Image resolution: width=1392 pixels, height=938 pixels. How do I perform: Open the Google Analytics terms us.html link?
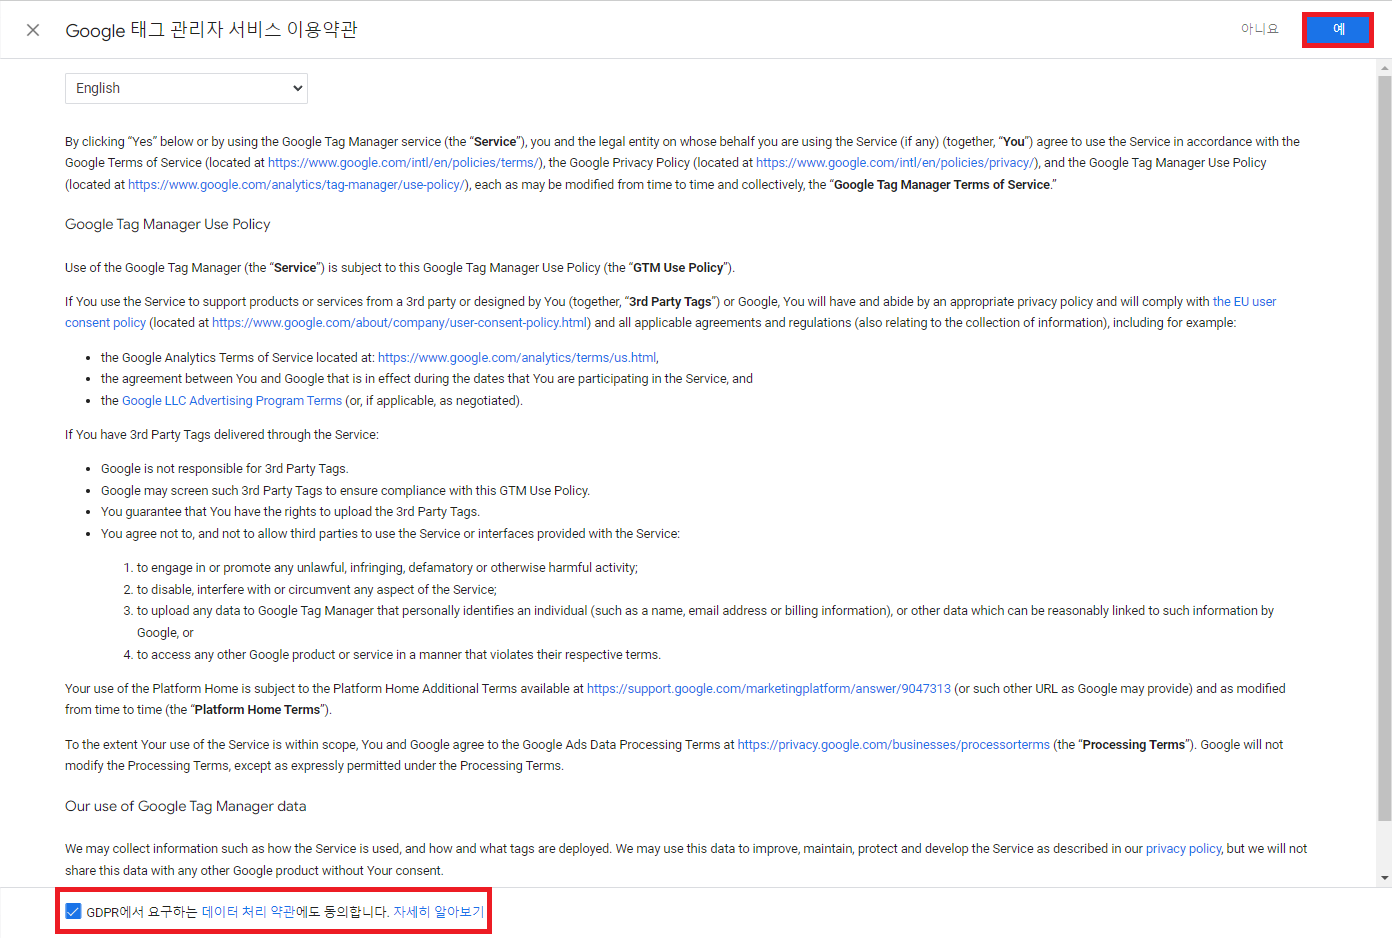516,357
